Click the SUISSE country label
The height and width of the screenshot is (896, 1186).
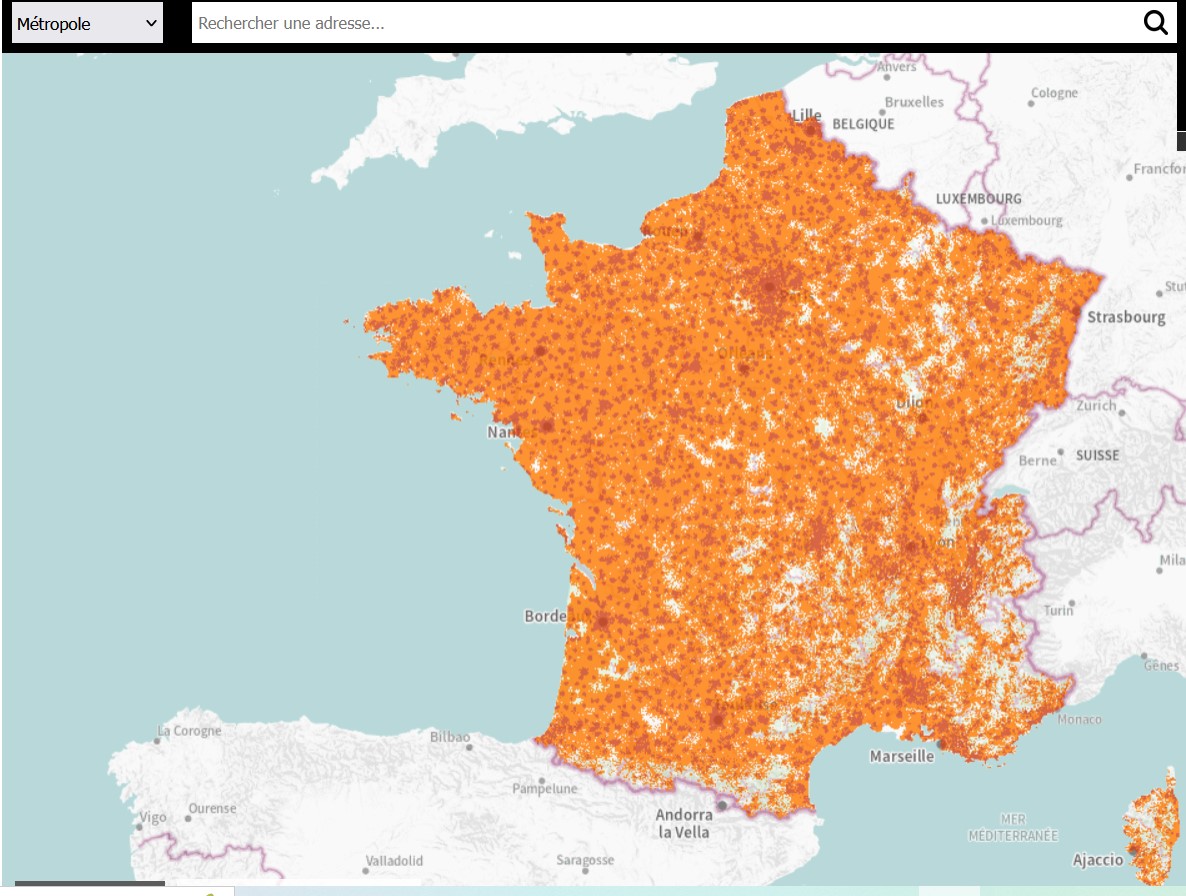[x=1097, y=455]
